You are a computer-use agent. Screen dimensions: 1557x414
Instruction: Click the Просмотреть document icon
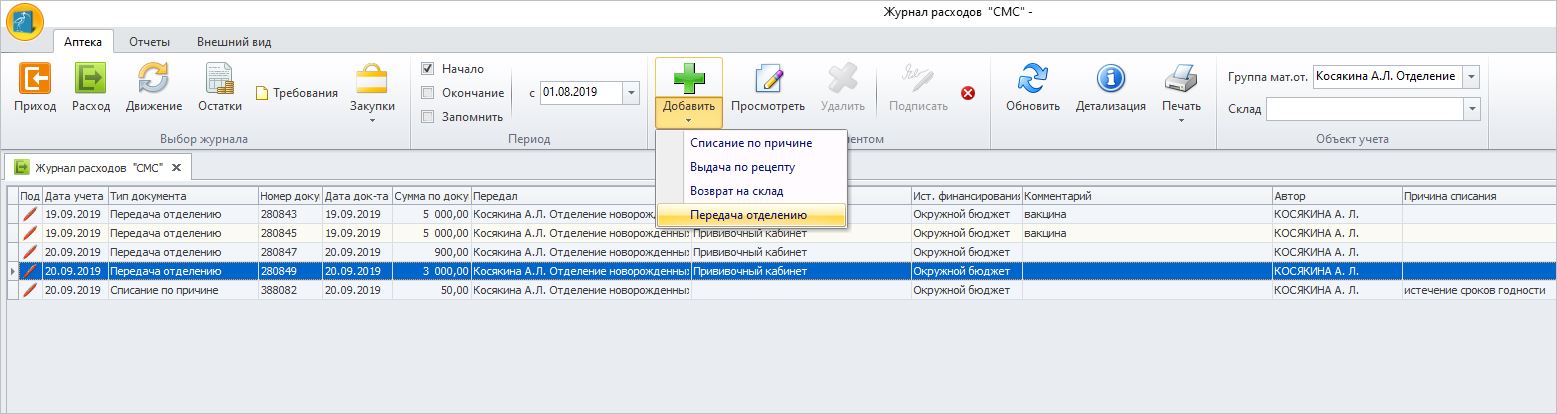[x=767, y=80]
